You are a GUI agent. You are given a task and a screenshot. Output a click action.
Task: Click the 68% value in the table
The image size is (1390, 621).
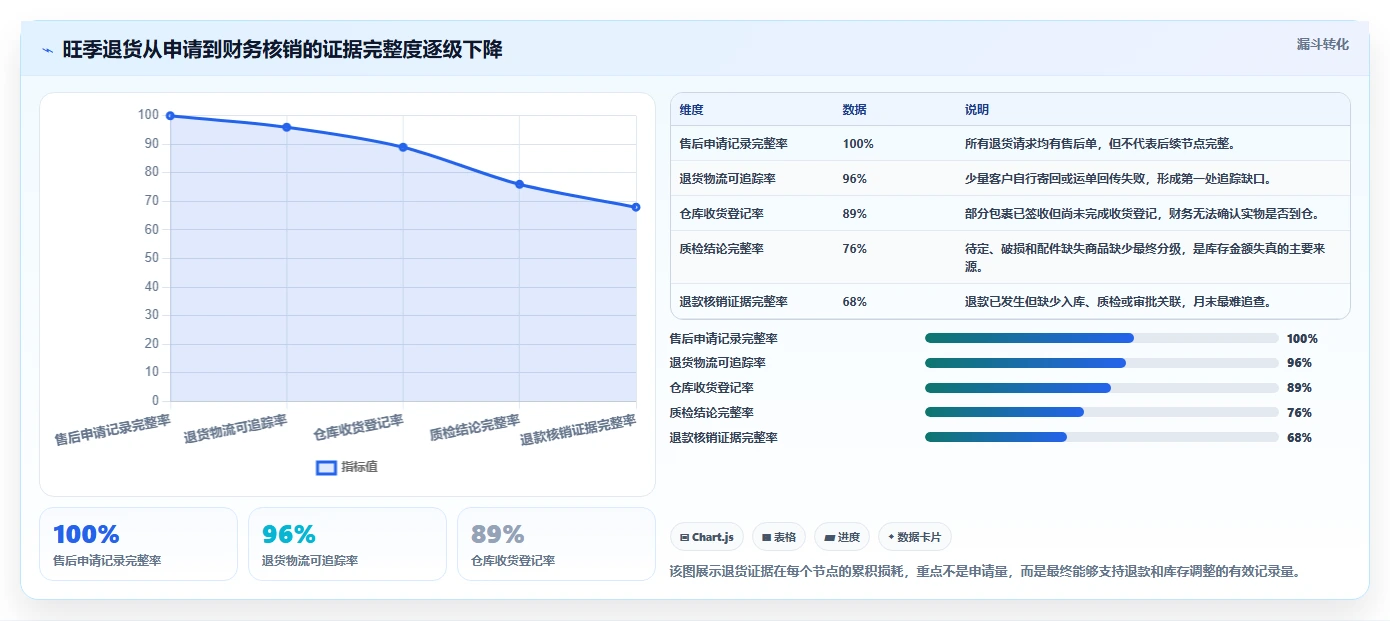point(855,302)
